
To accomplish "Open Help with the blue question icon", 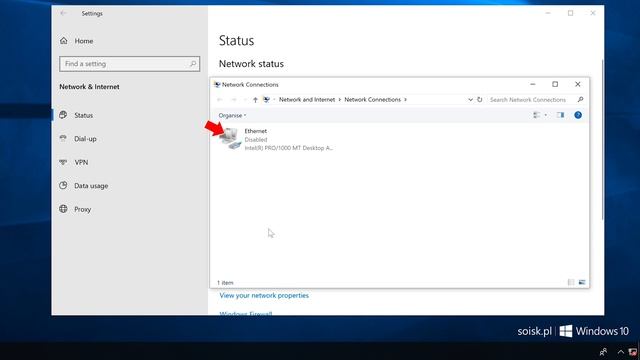I will click(578, 115).
